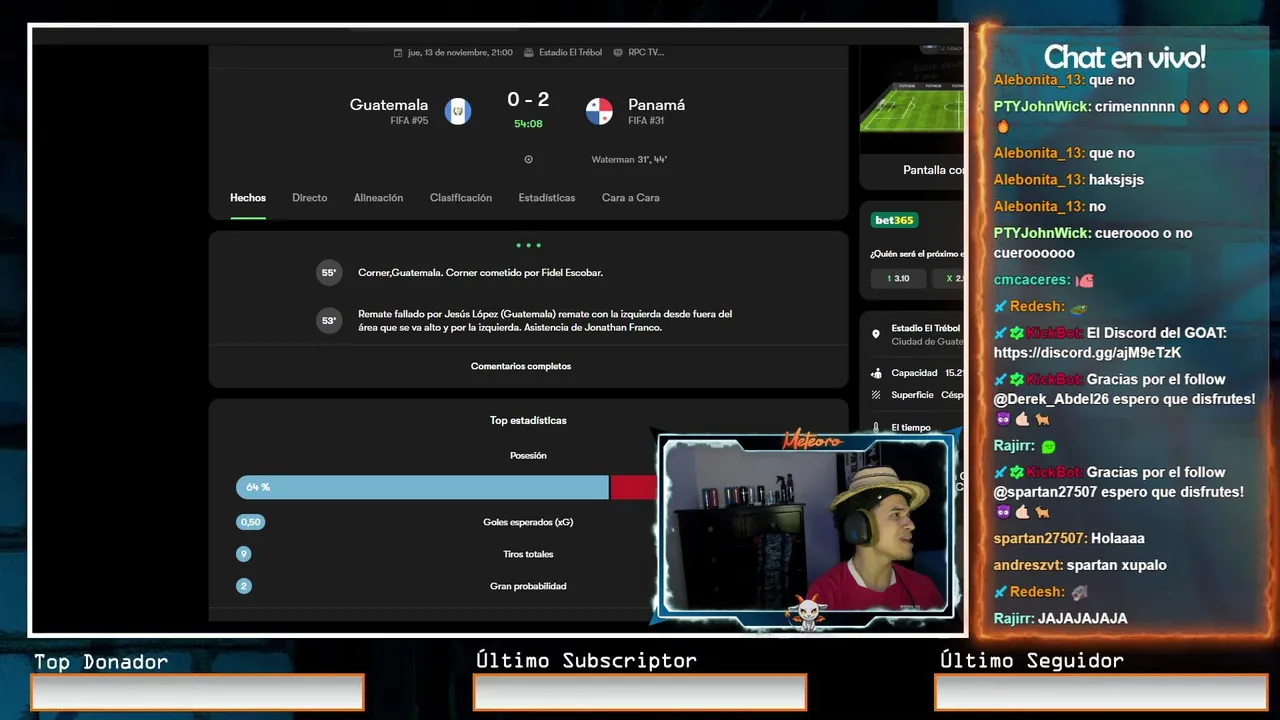
Task: Click the Chat en vivo! heading
Action: (1124, 57)
